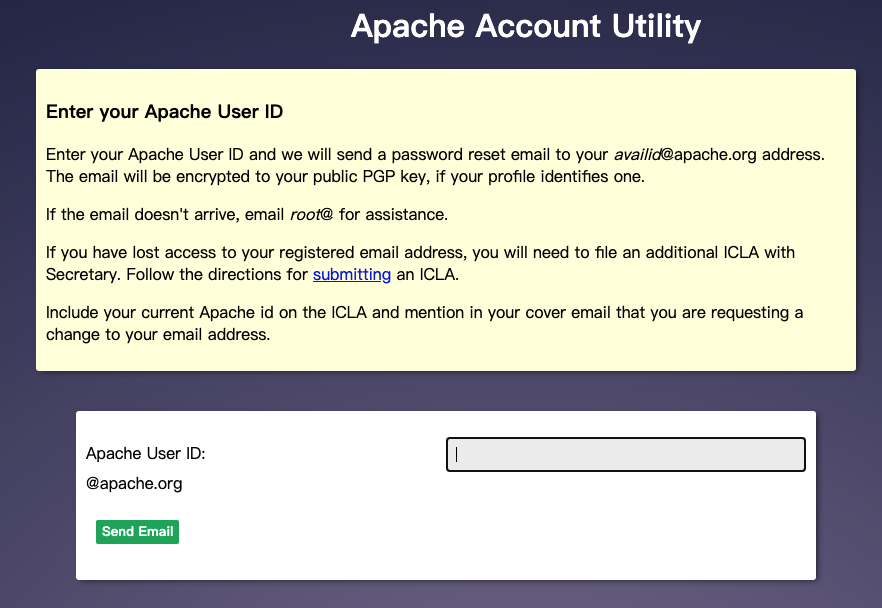This screenshot has height=608, width=882.
Task: Click the "Apache User ID:" form label
Action: 146,454
